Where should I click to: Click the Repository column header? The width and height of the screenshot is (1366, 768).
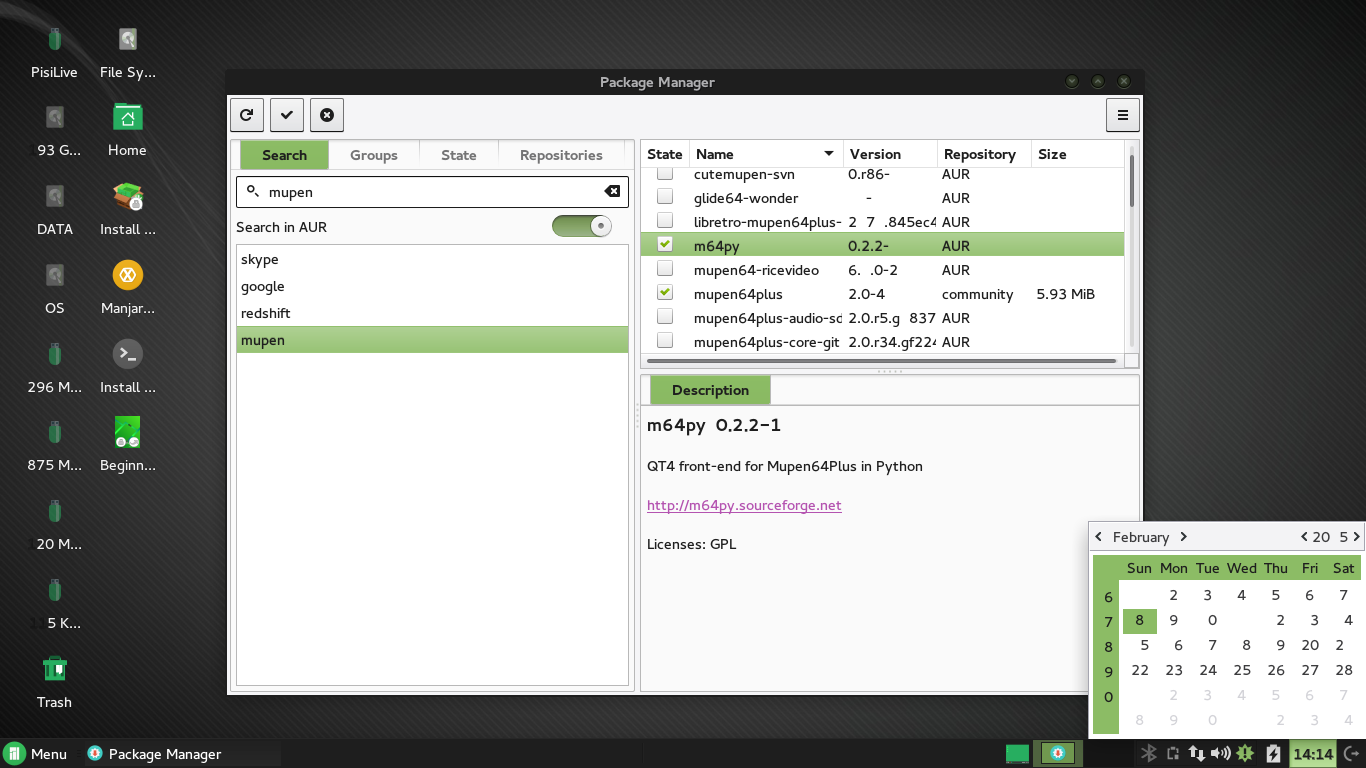pyautogui.click(x=984, y=154)
